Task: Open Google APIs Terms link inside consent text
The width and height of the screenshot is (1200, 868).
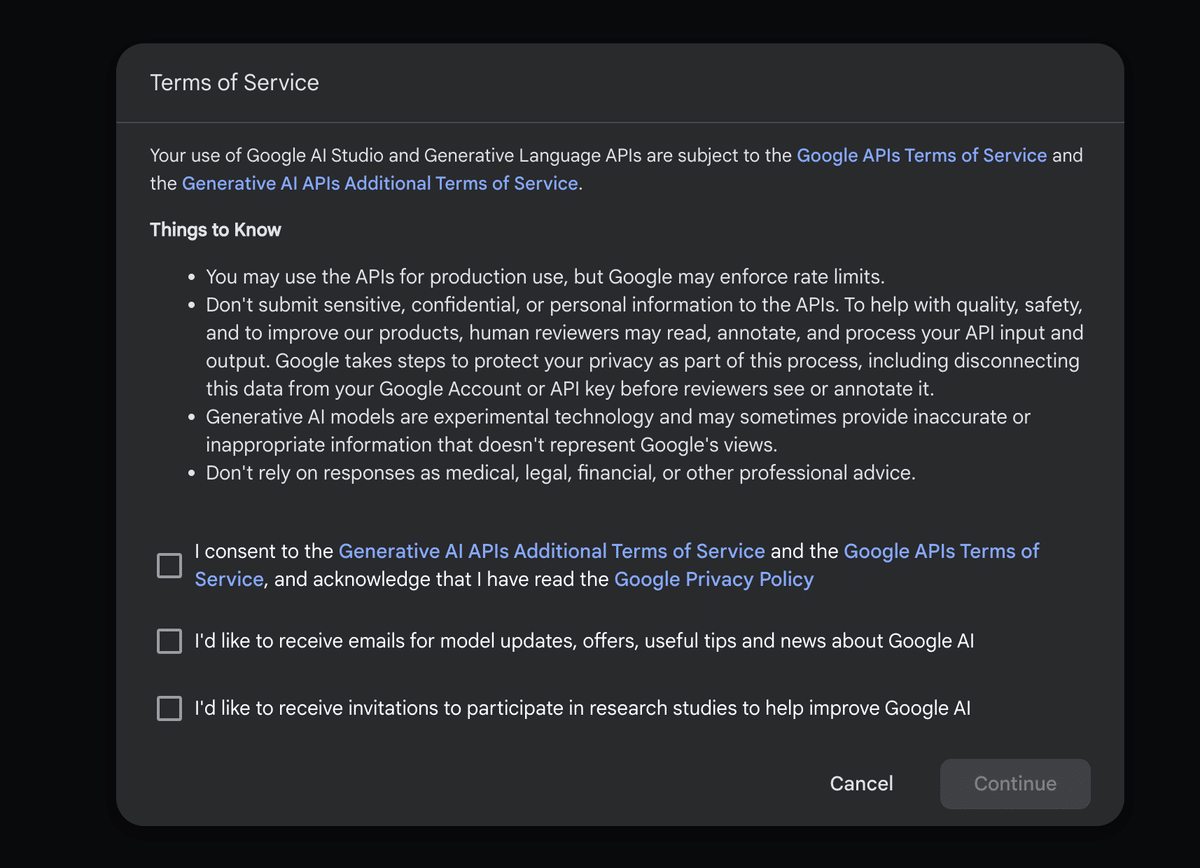Action: pos(941,551)
